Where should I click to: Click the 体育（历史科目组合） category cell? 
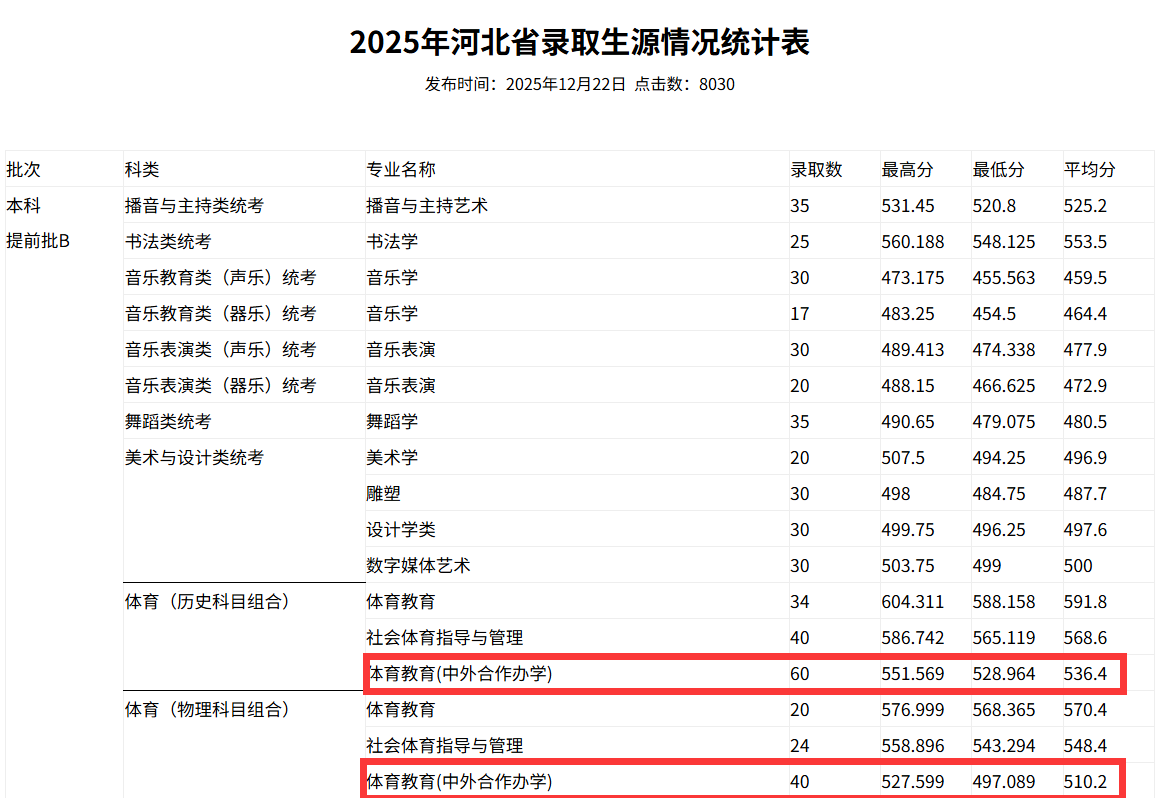(x=207, y=602)
